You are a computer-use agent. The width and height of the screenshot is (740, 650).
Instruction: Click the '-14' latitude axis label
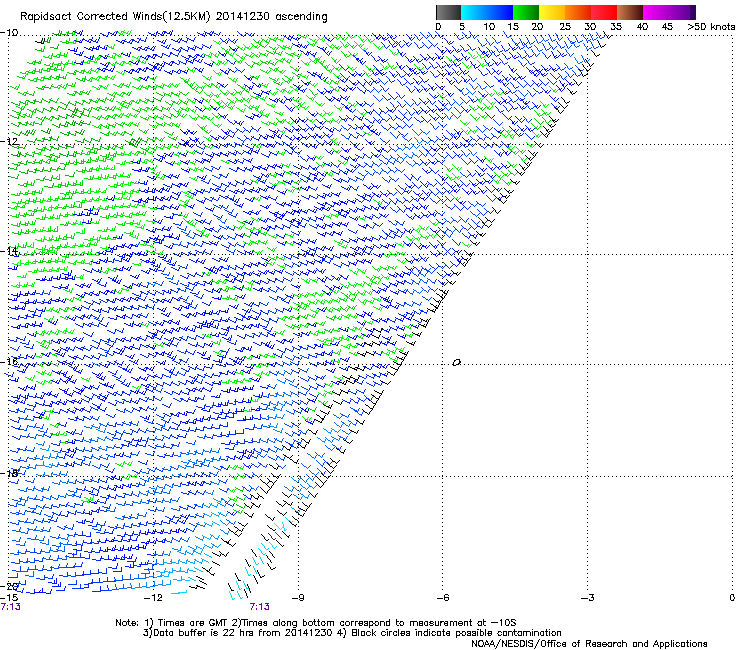9,252
